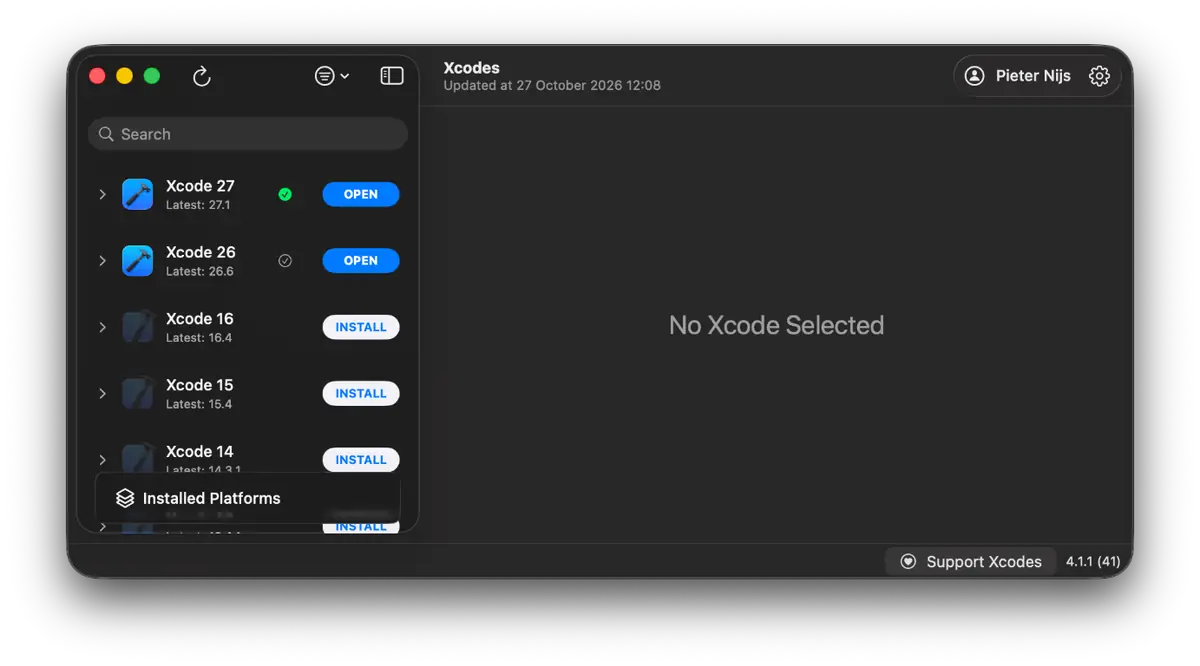Click the 'Latest: 16.4' subtitle
The height and width of the screenshot is (666, 1200).
[199, 338]
